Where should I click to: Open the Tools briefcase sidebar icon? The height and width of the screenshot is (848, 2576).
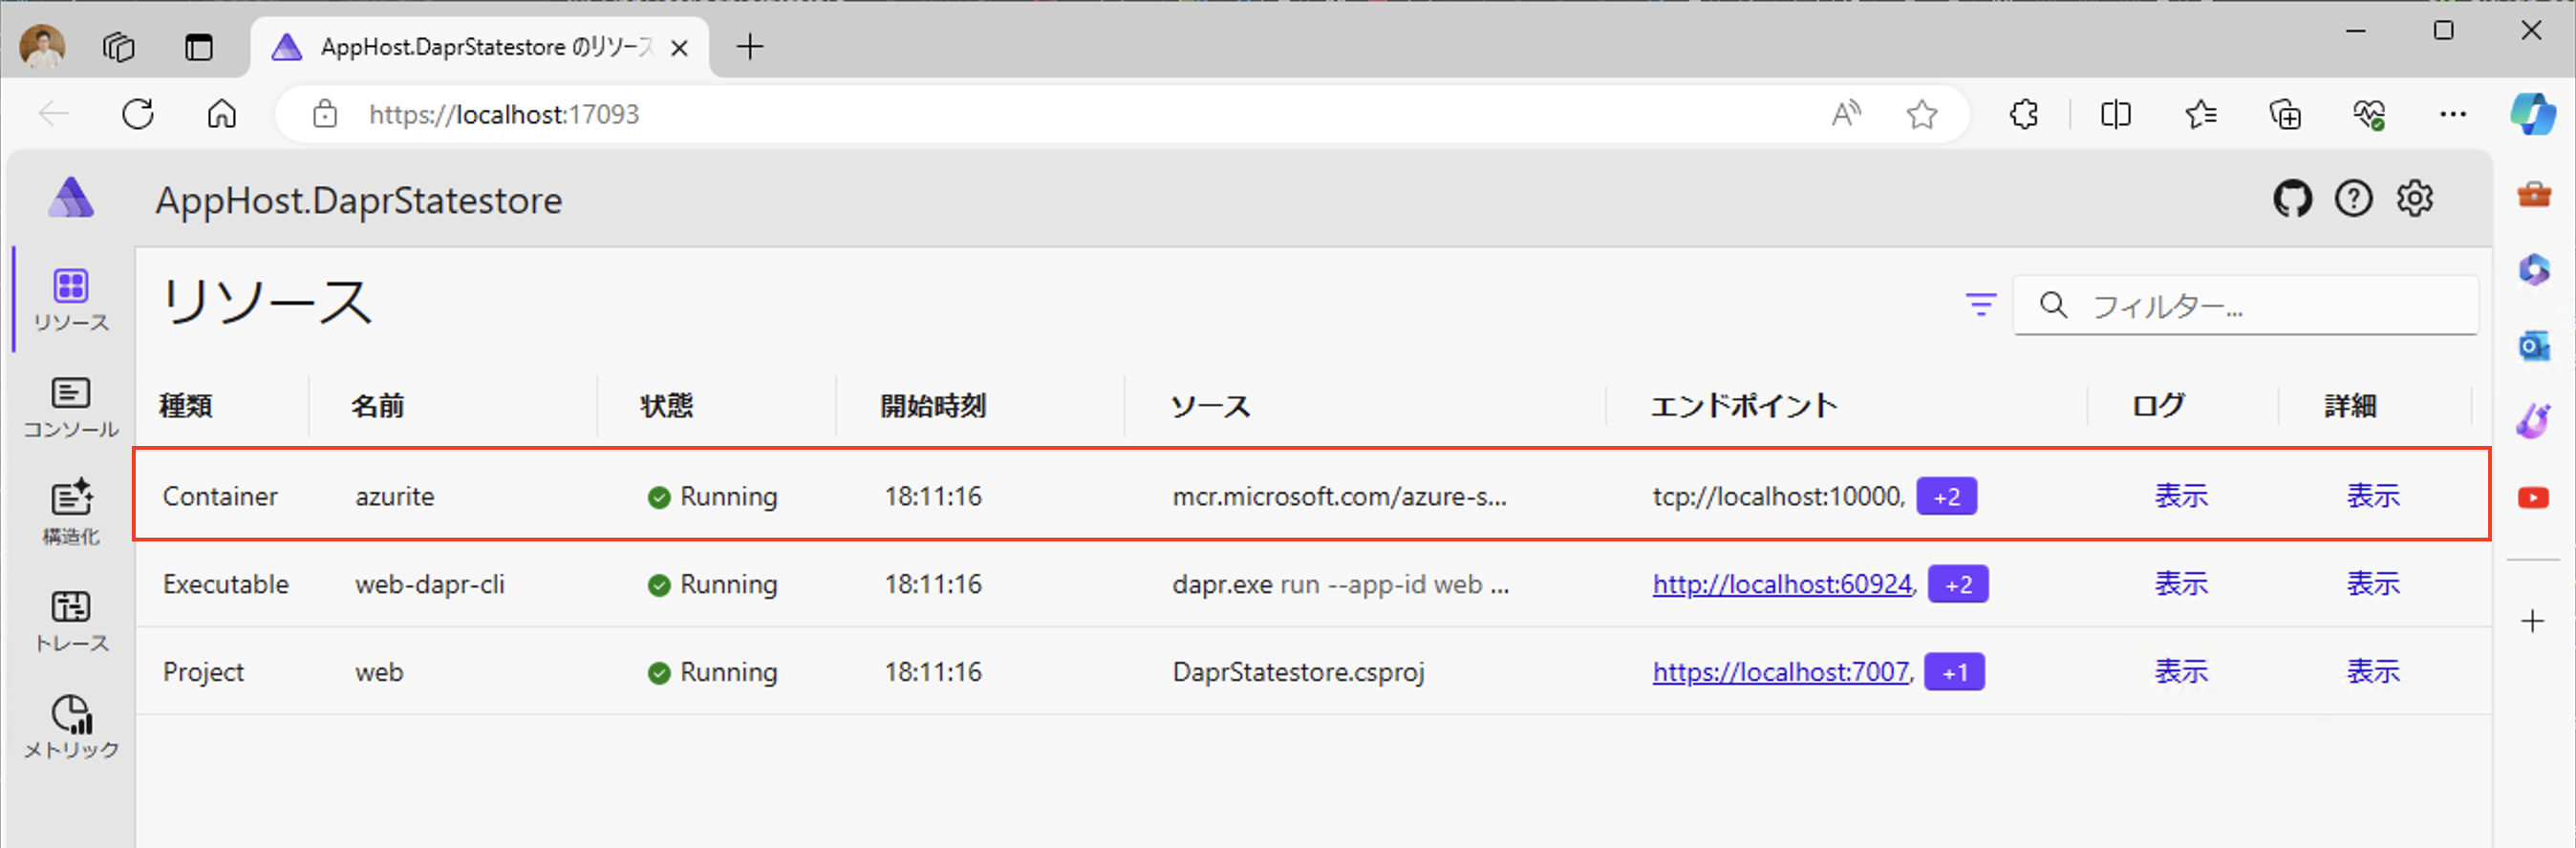point(2533,193)
